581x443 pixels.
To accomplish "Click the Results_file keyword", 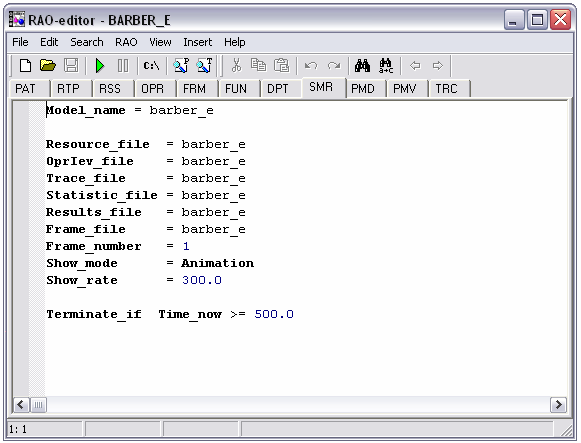I will 94,212.
